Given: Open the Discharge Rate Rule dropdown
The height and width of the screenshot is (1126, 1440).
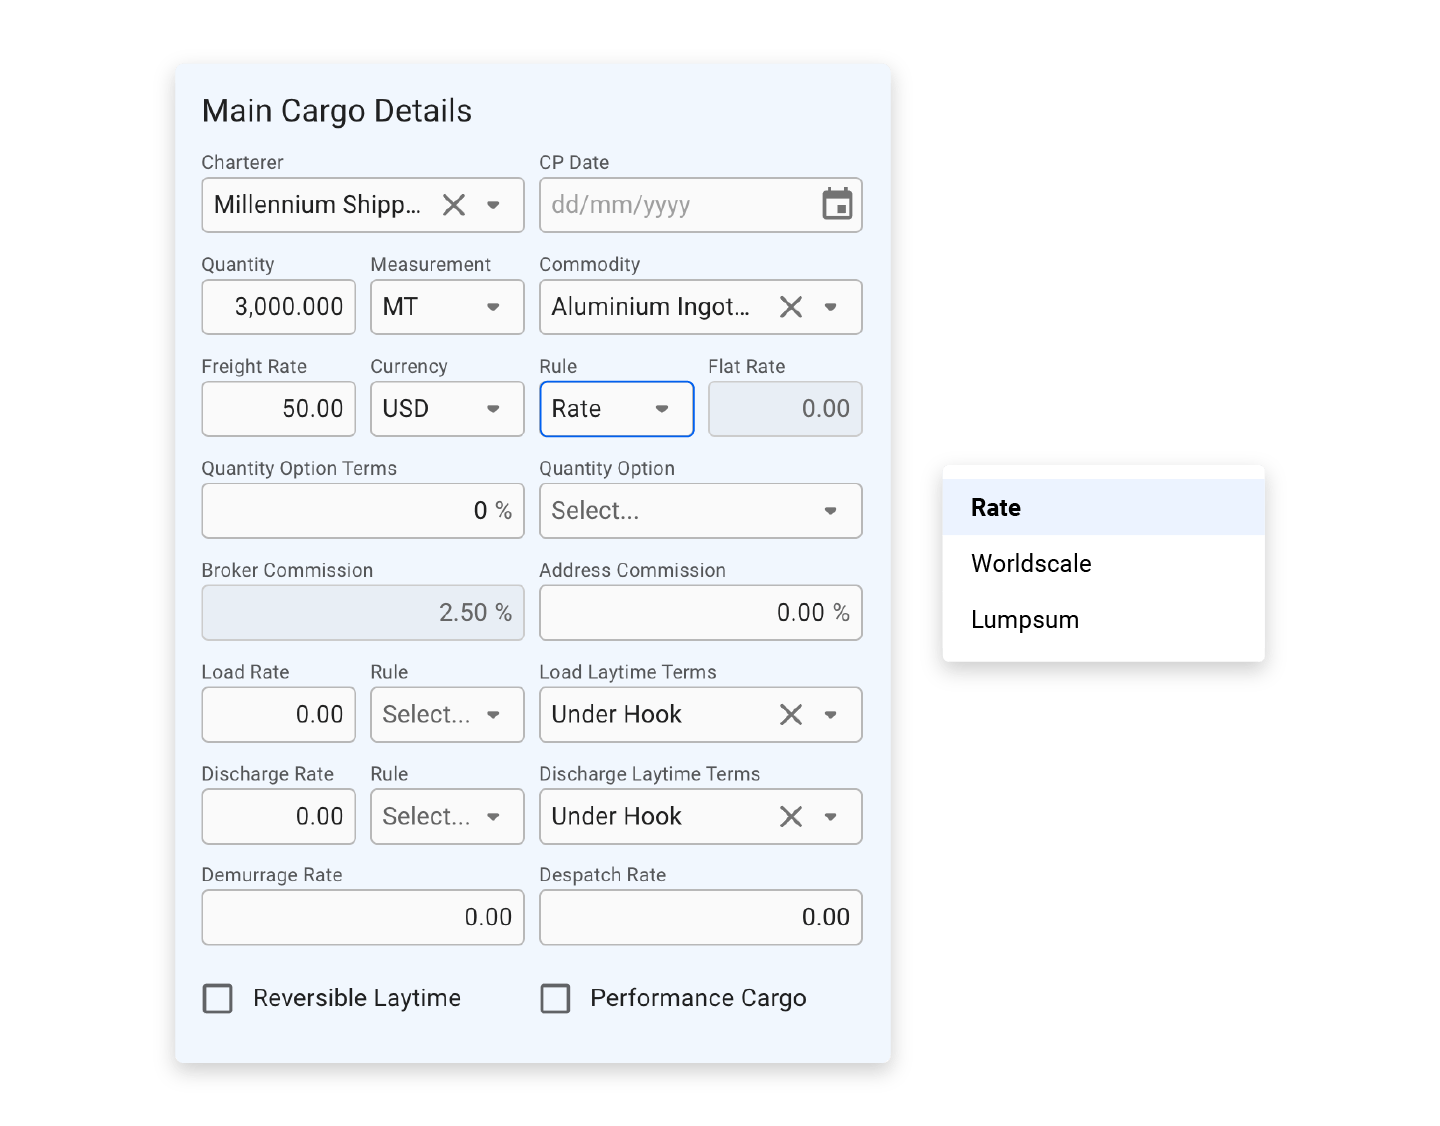Looking at the screenshot, I should click(447, 816).
